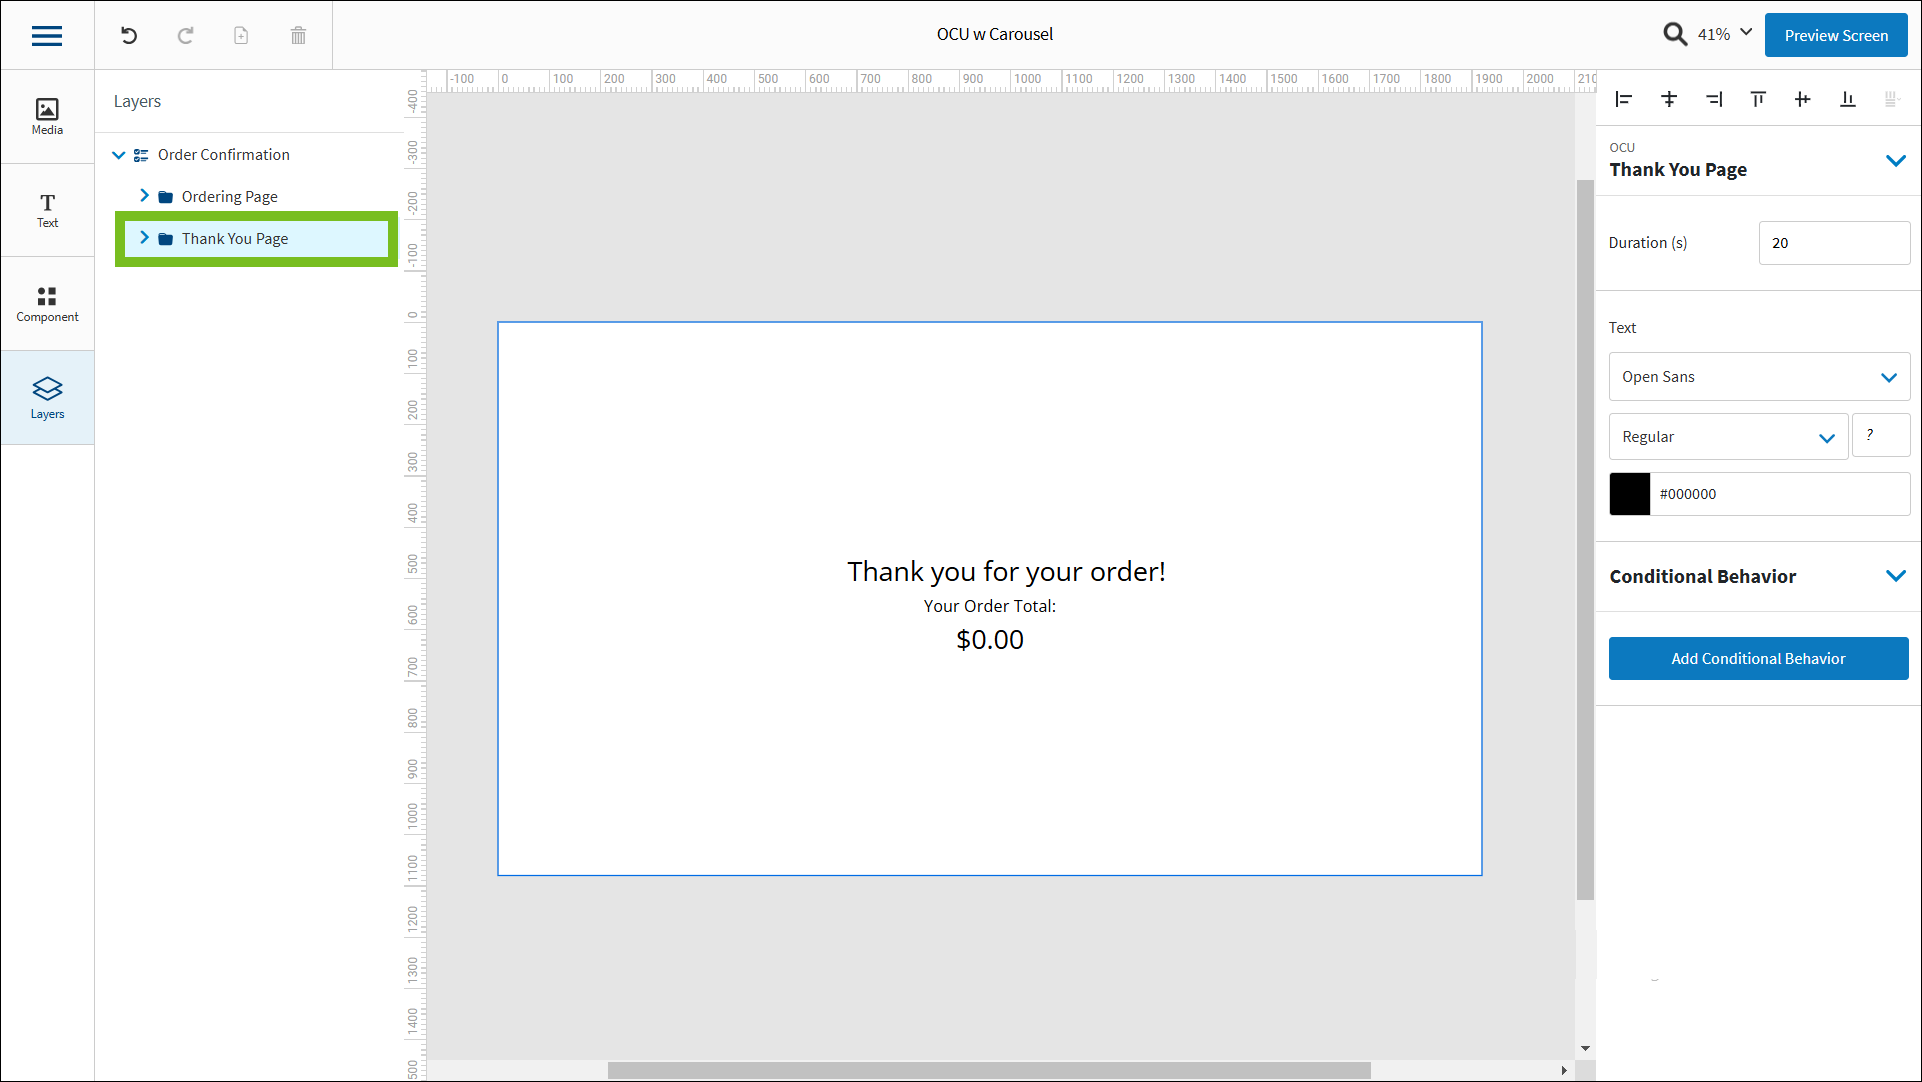Click the trash icon to delete
The image size is (1922, 1082).
click(x=297, y=35)
